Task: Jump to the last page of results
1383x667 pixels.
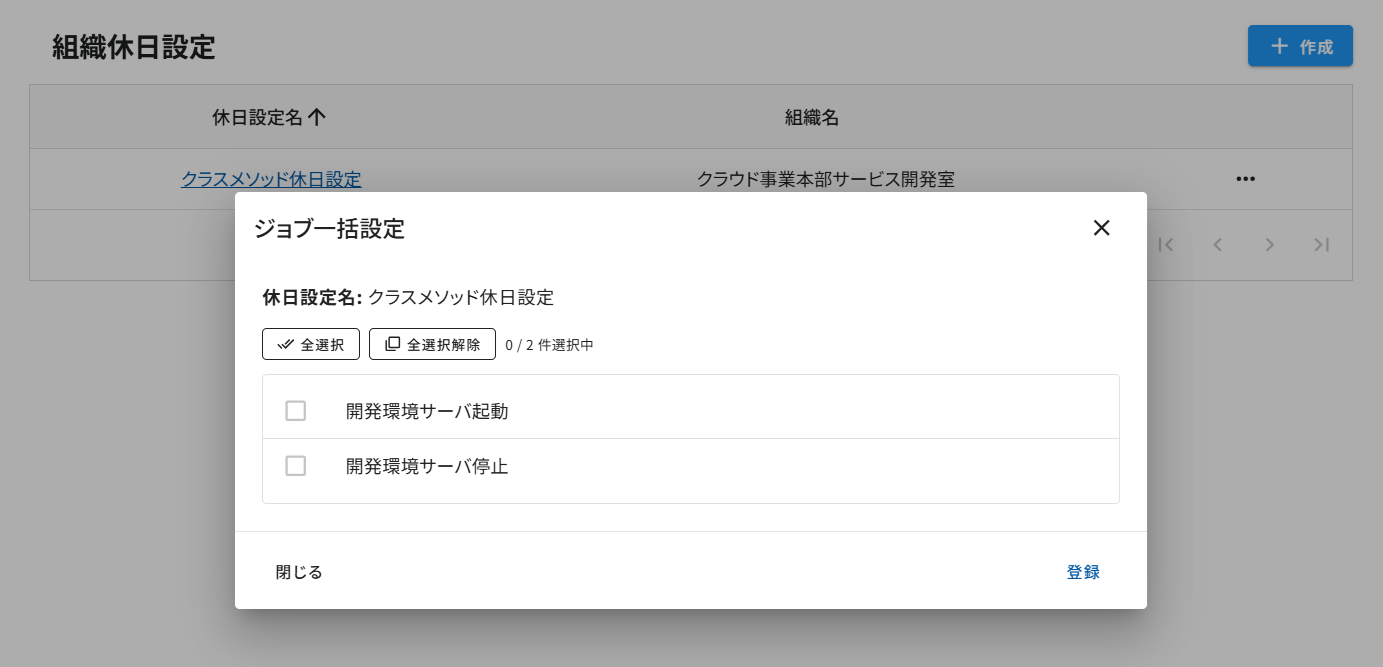Action: pyautogui.click(x=1321, y=244)
